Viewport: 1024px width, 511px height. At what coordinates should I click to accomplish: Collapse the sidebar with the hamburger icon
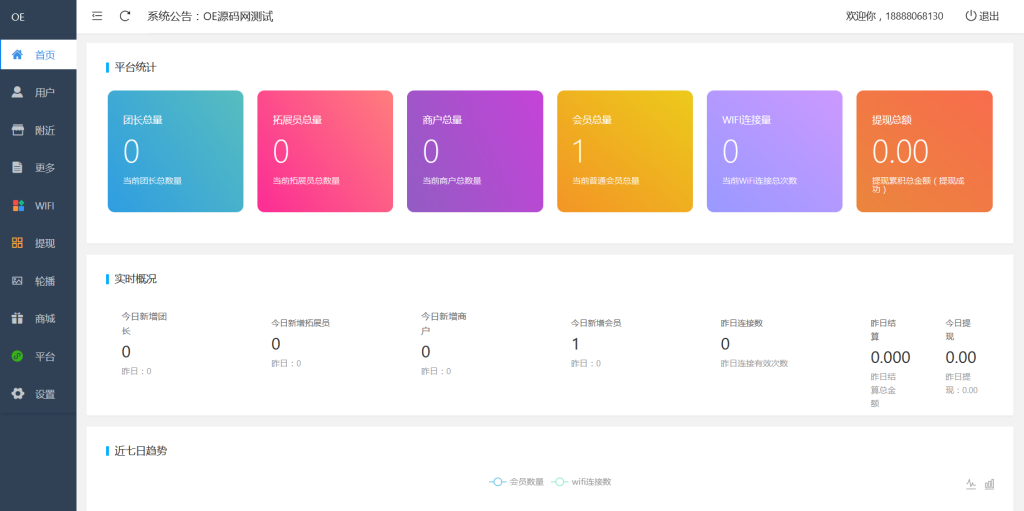click(x=97, y=16)
